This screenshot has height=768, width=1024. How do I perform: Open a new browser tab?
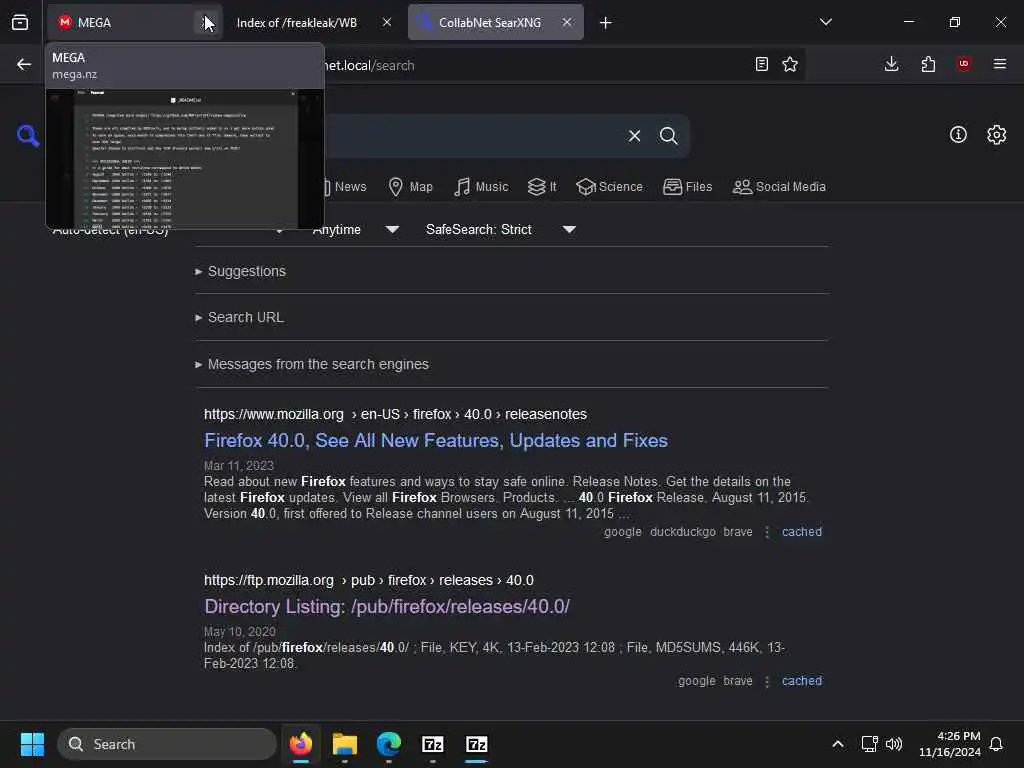point(605,23)
